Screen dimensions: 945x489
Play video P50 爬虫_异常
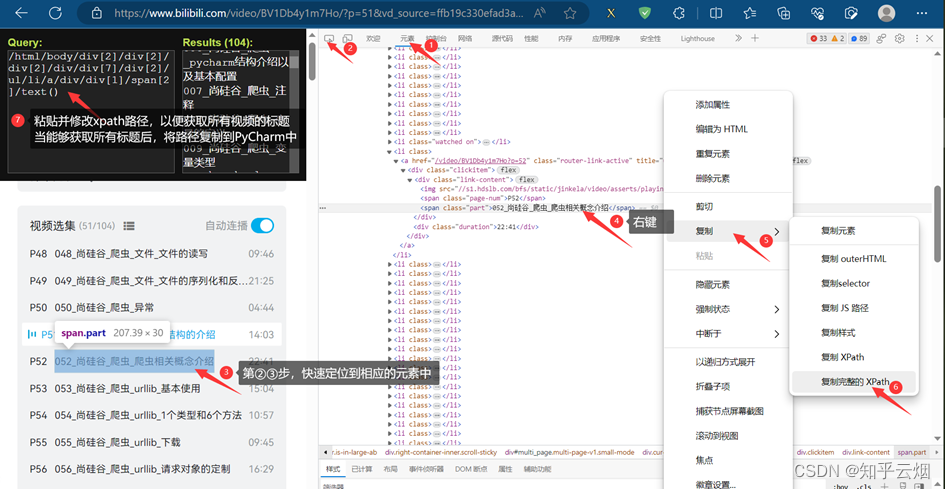pos(152,308)
